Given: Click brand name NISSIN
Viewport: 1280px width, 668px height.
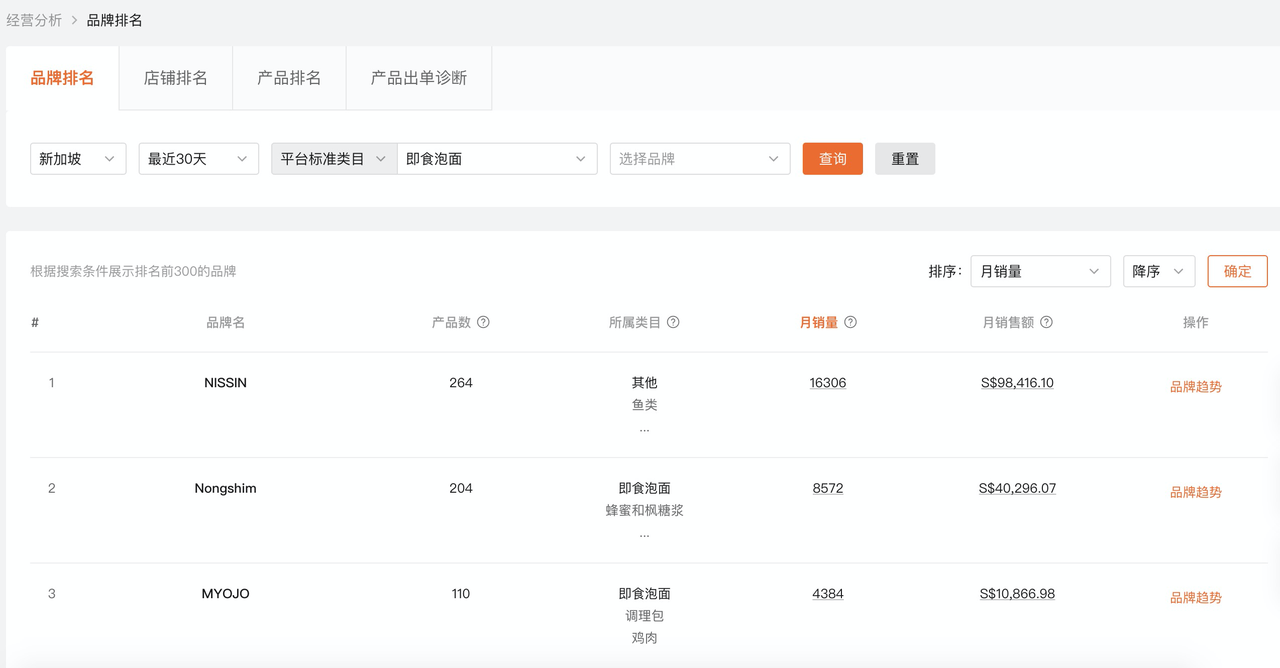Looking at the screenshot, I should (225, 383).
